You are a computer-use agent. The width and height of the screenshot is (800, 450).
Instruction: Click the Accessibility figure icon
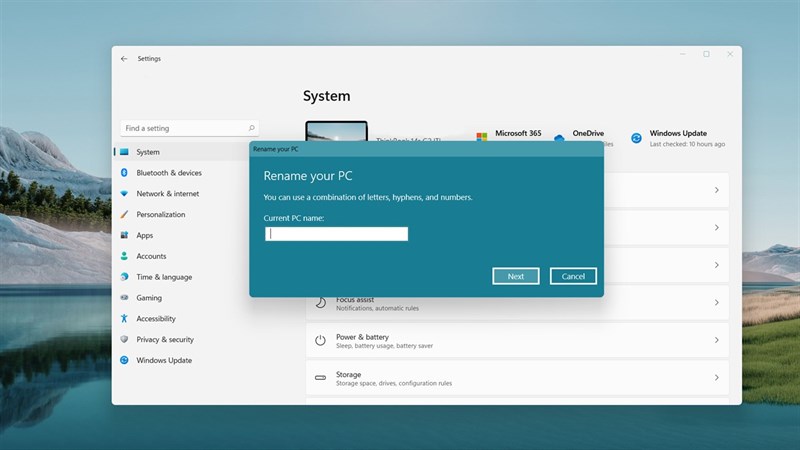[124, 318]
